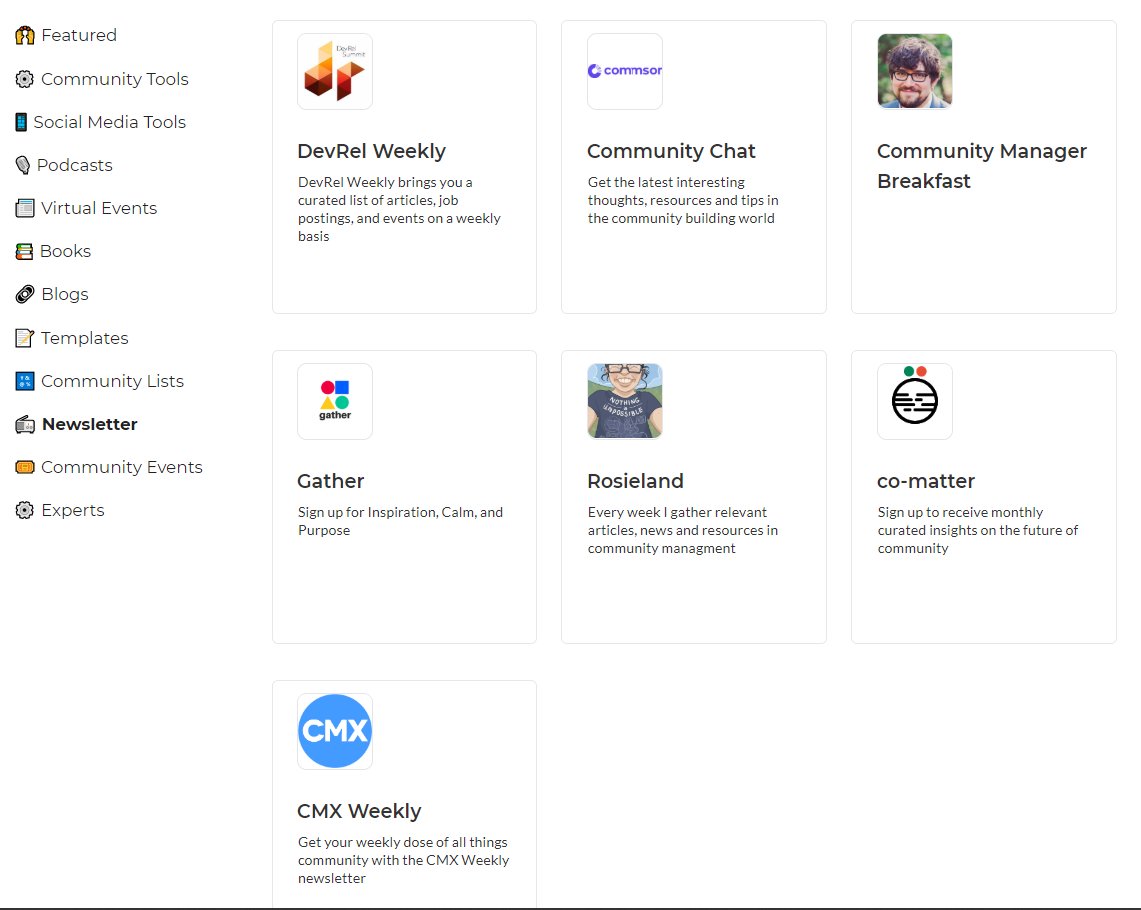Click the crown icon next to Featured
Image resolution: width=1141 pixels, height=910 pixels.
[22, 35]
